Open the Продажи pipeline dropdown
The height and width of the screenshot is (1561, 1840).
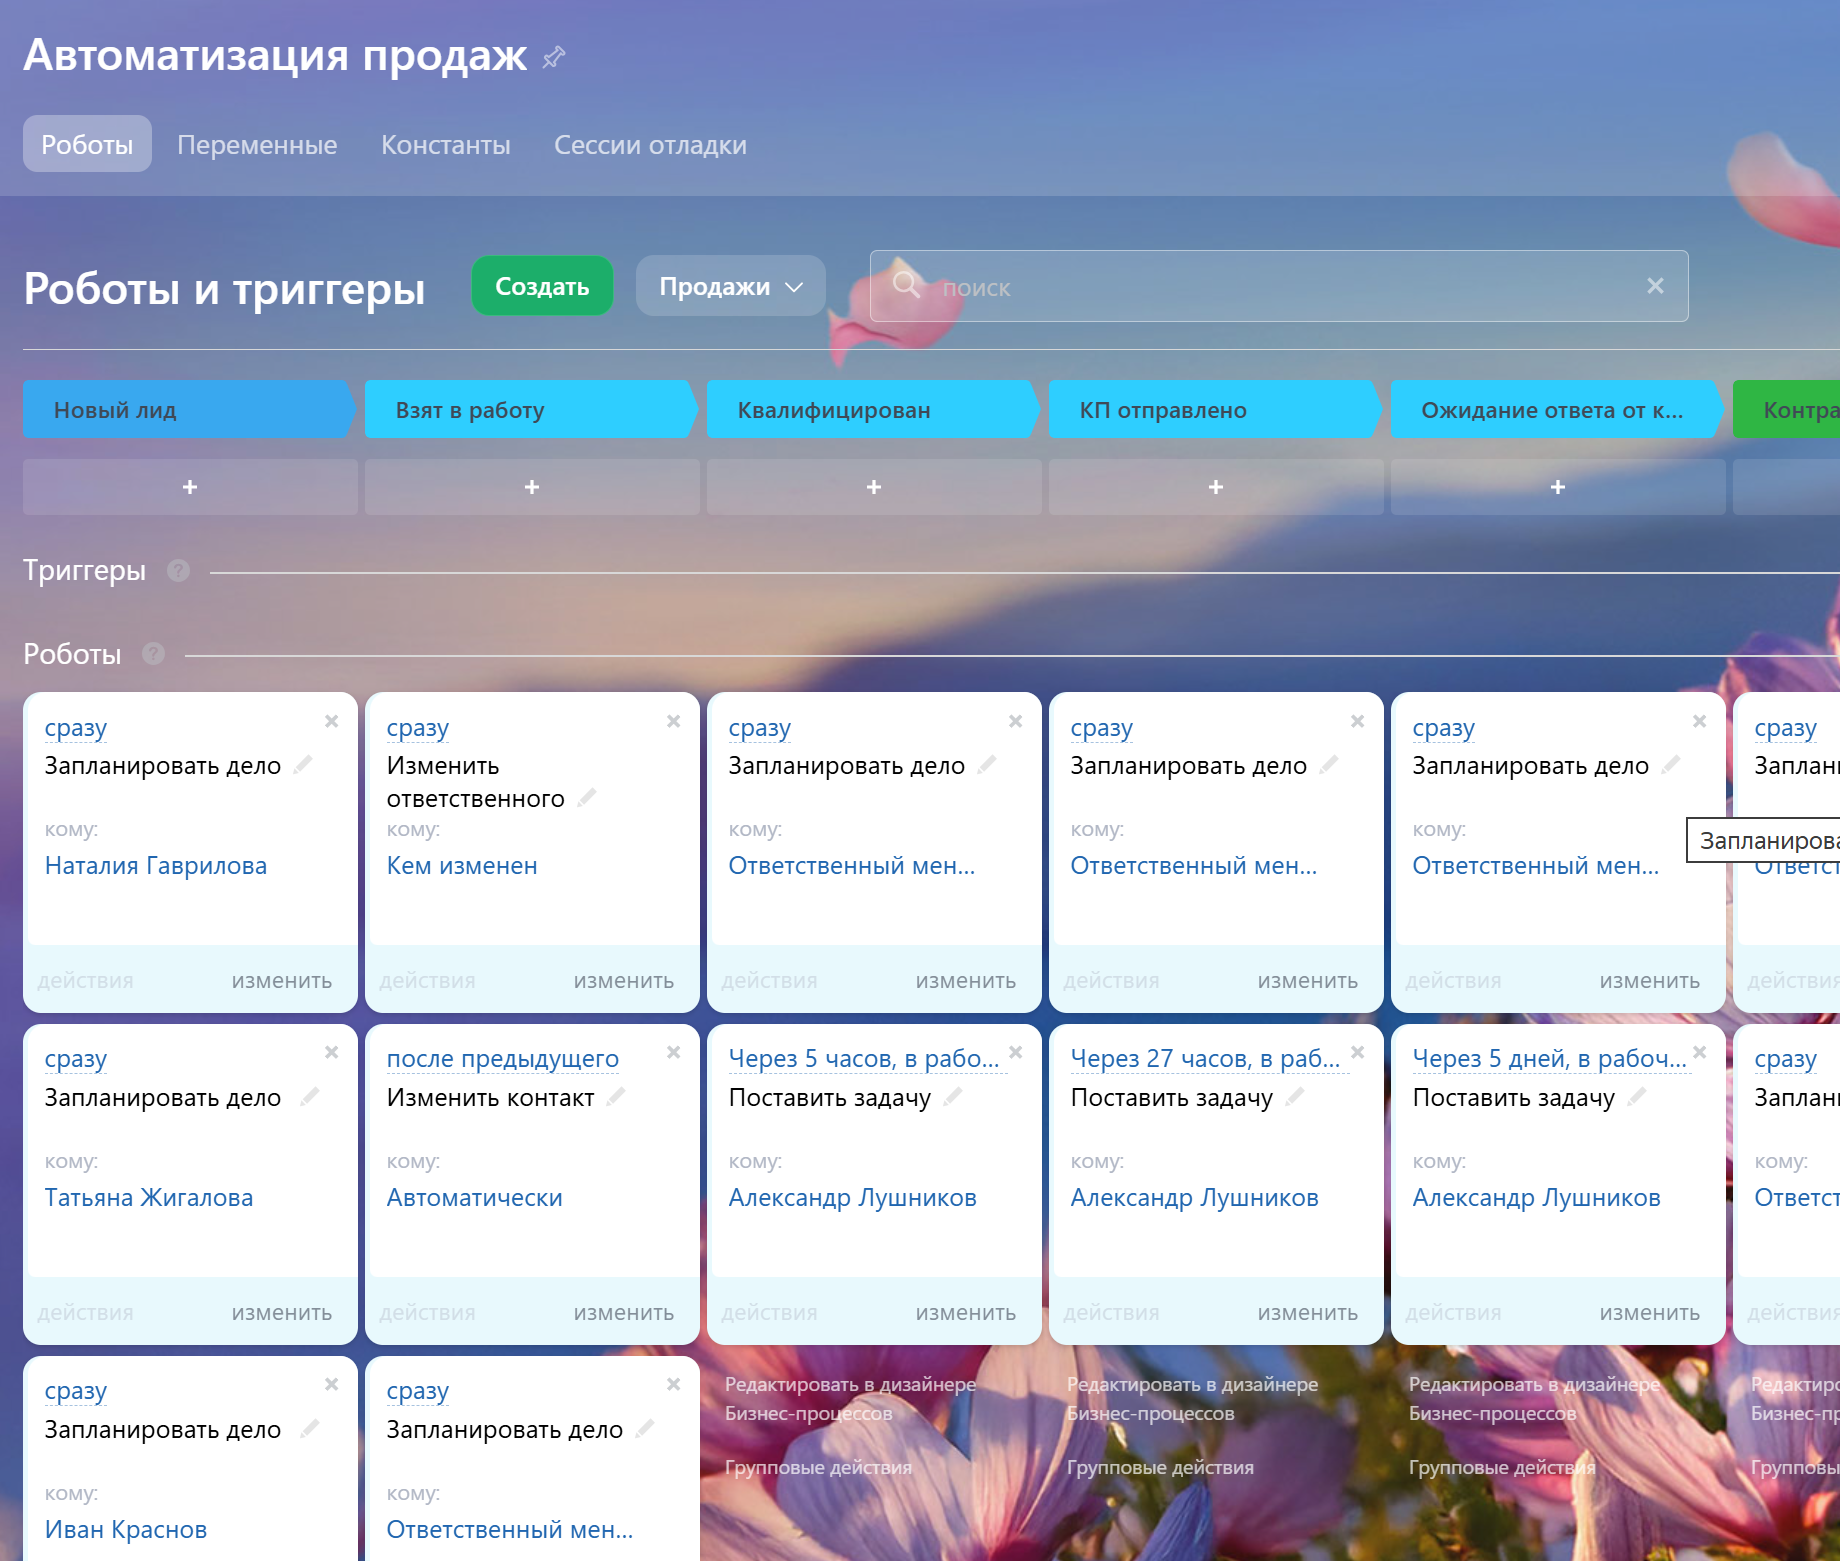[x=730, y=286]
